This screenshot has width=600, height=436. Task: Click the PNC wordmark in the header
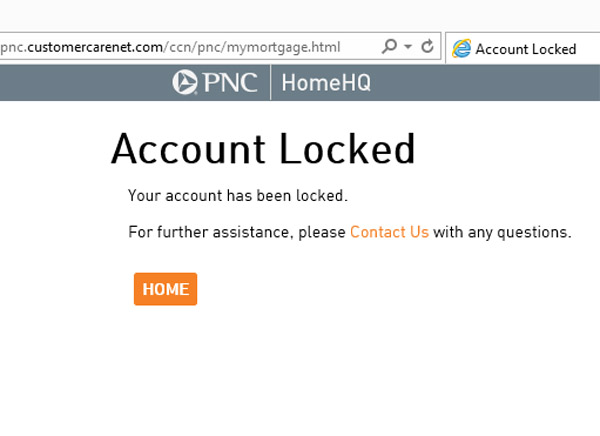click(x=230, y=82)
